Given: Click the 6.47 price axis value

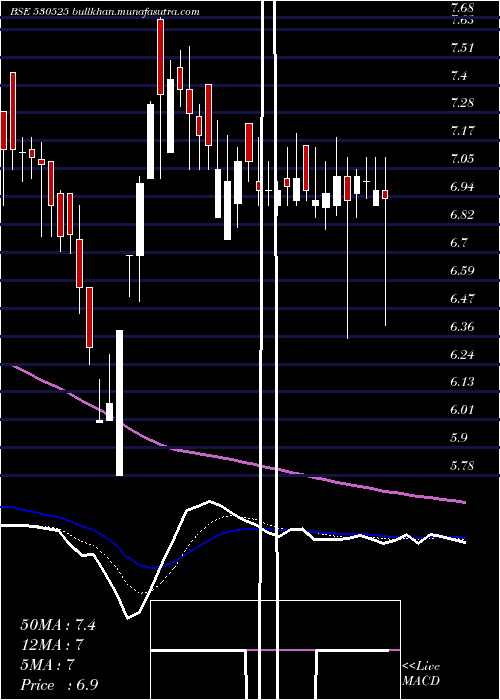Looking at the screenshot, I should [462, 298].
